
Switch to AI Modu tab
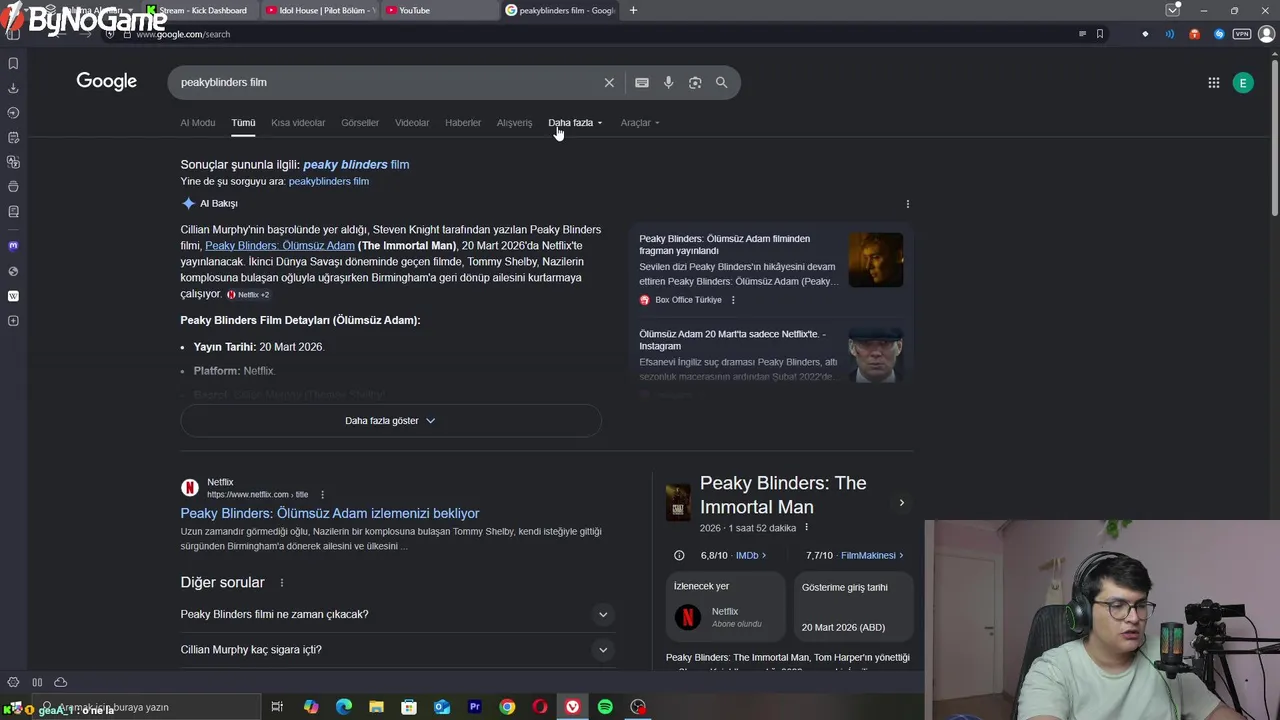pyautogui.click(x=198, y=123)
